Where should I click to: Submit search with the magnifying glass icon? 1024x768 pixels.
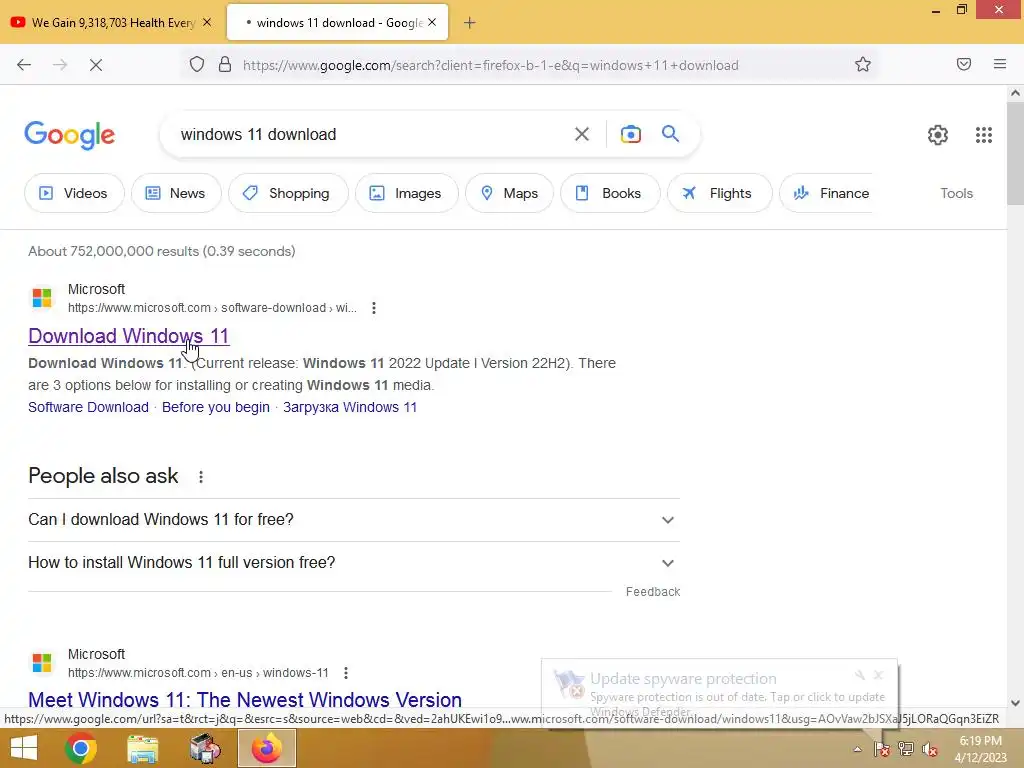coord(670,134)
